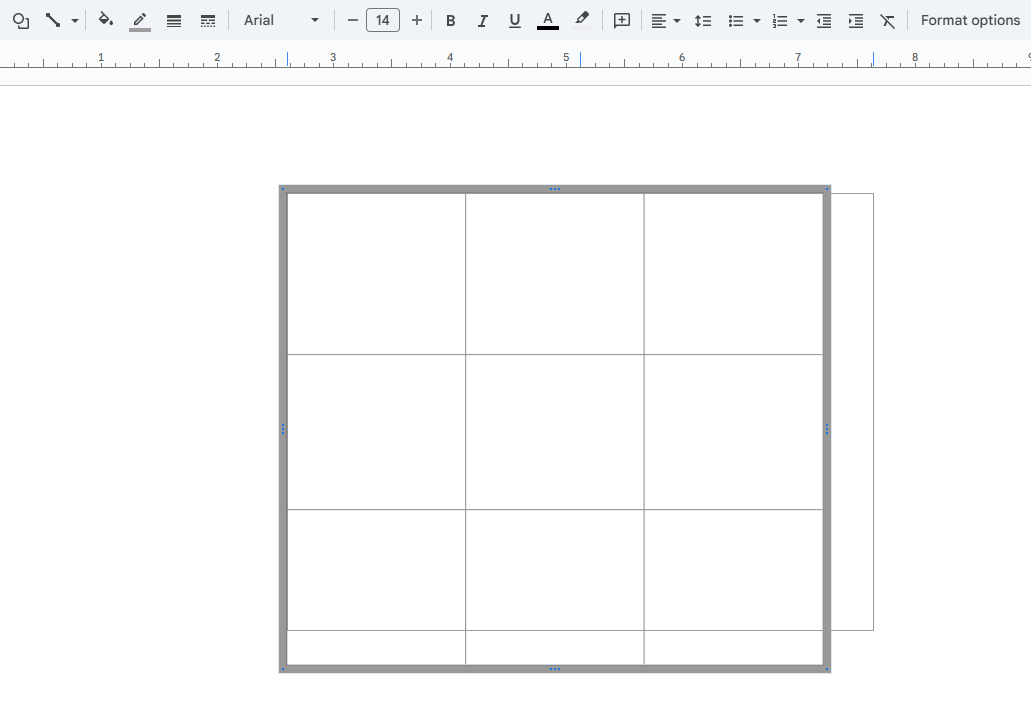Open the text color picker

pos(547,20)
